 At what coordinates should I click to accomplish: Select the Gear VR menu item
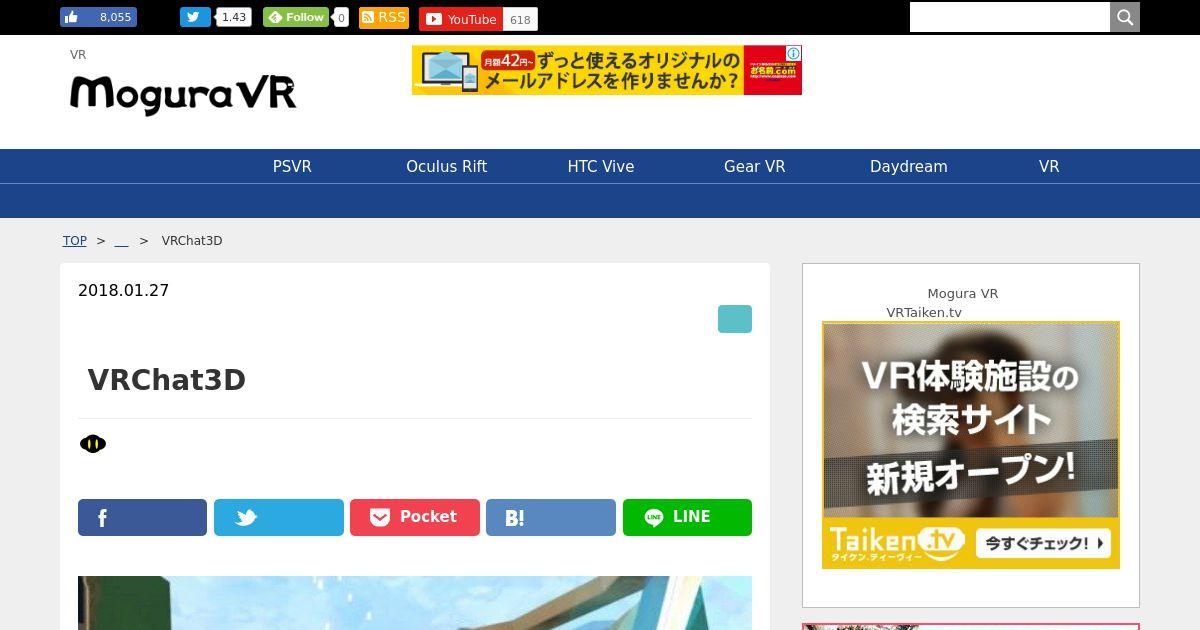755,166
